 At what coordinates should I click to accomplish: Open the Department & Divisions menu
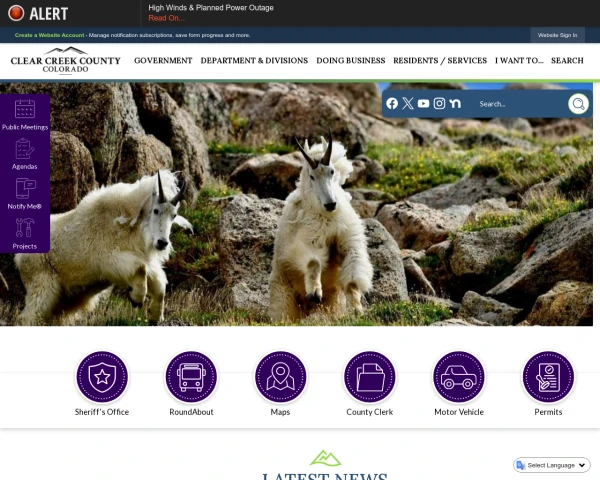254,60
